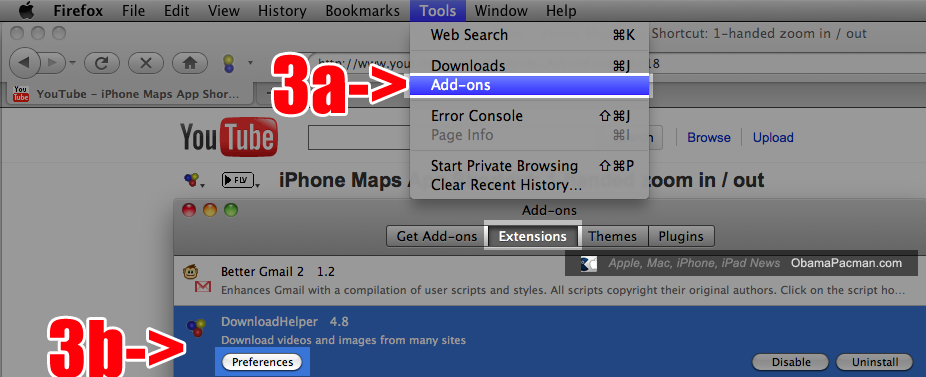926x377 pixels.
Task: Click the DownloadHelper 4.8 extension name
Action: coord(285,322)
